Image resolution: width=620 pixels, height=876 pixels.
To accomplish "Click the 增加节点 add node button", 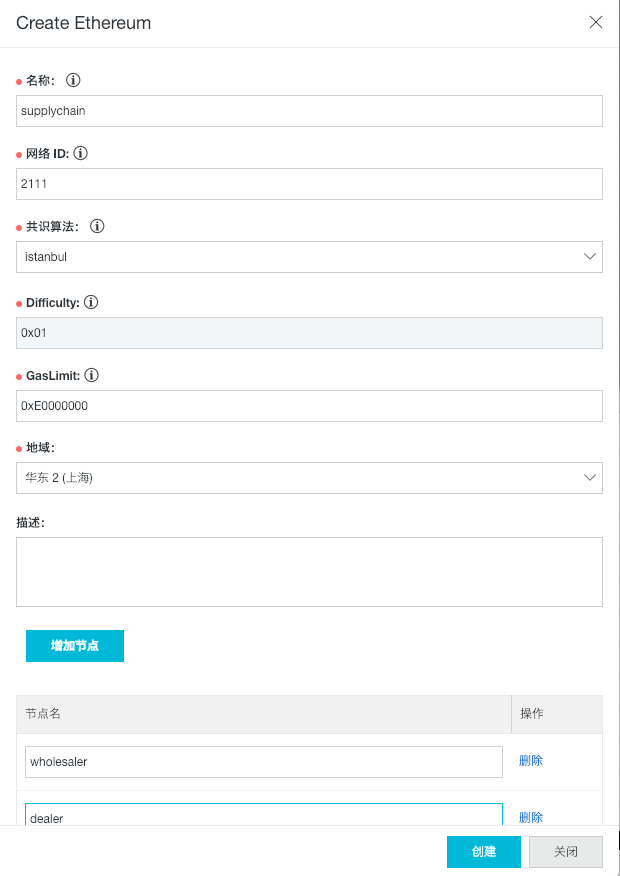I will (x=74, y=645).
